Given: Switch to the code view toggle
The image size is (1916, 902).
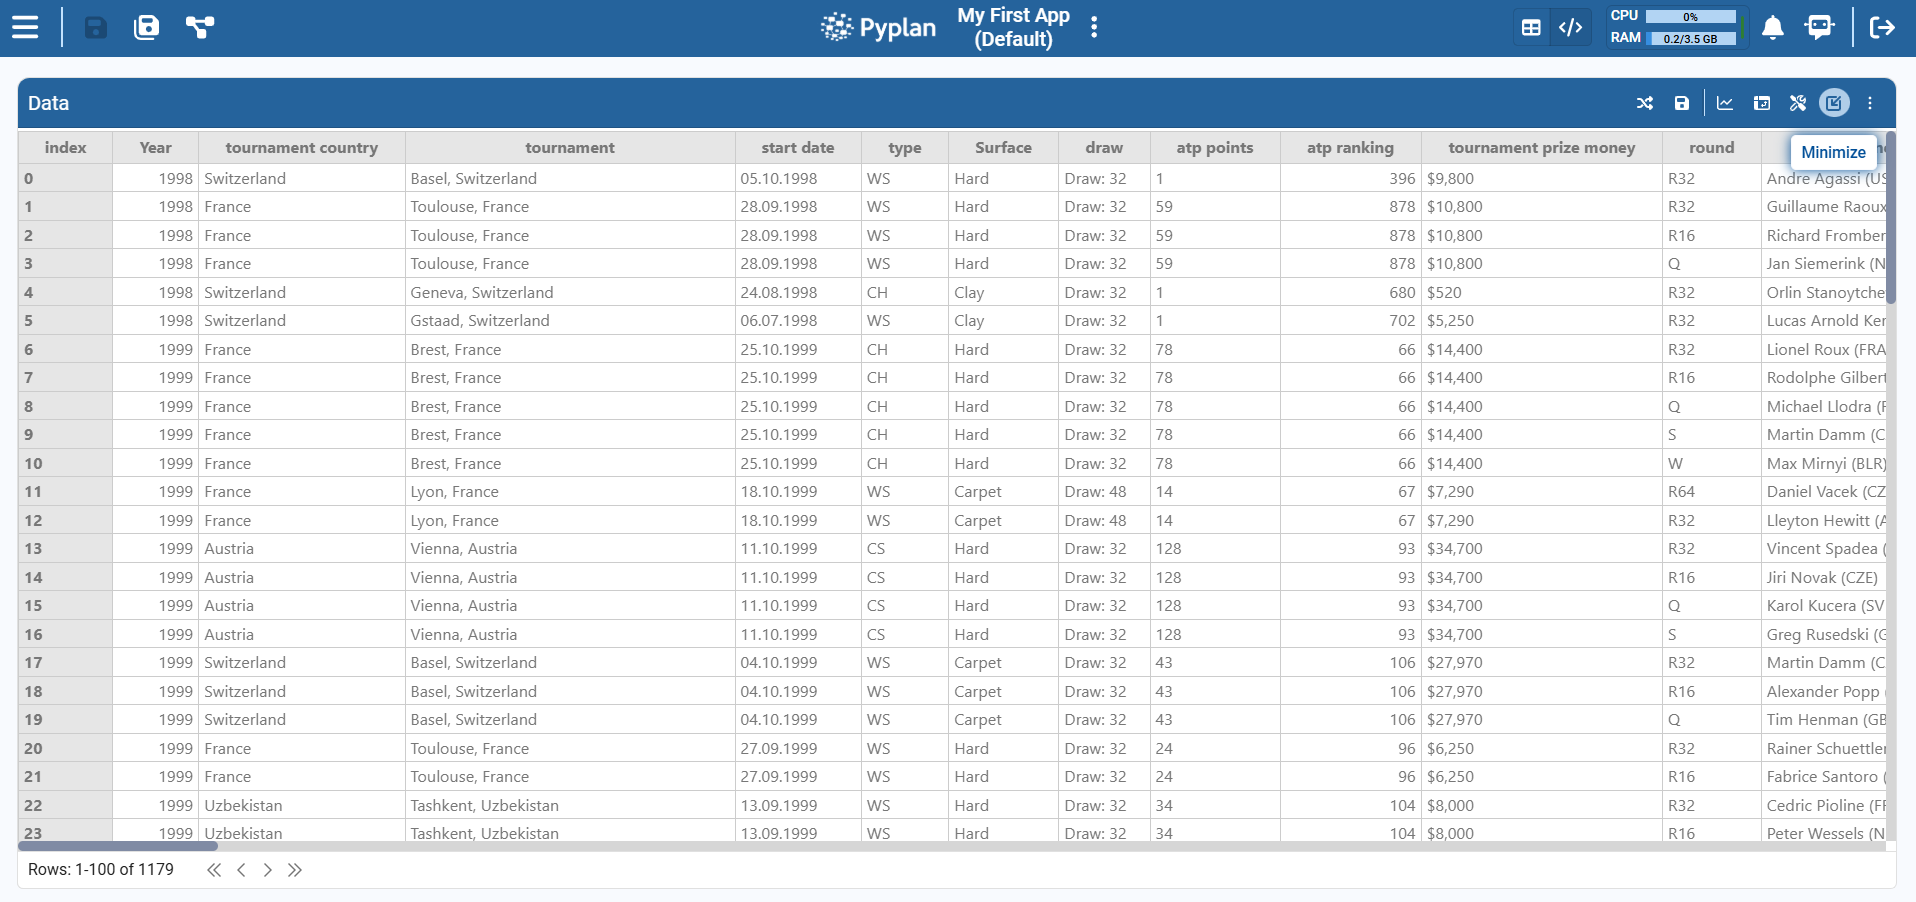Looking at the screenshot, I should 1571,27.
